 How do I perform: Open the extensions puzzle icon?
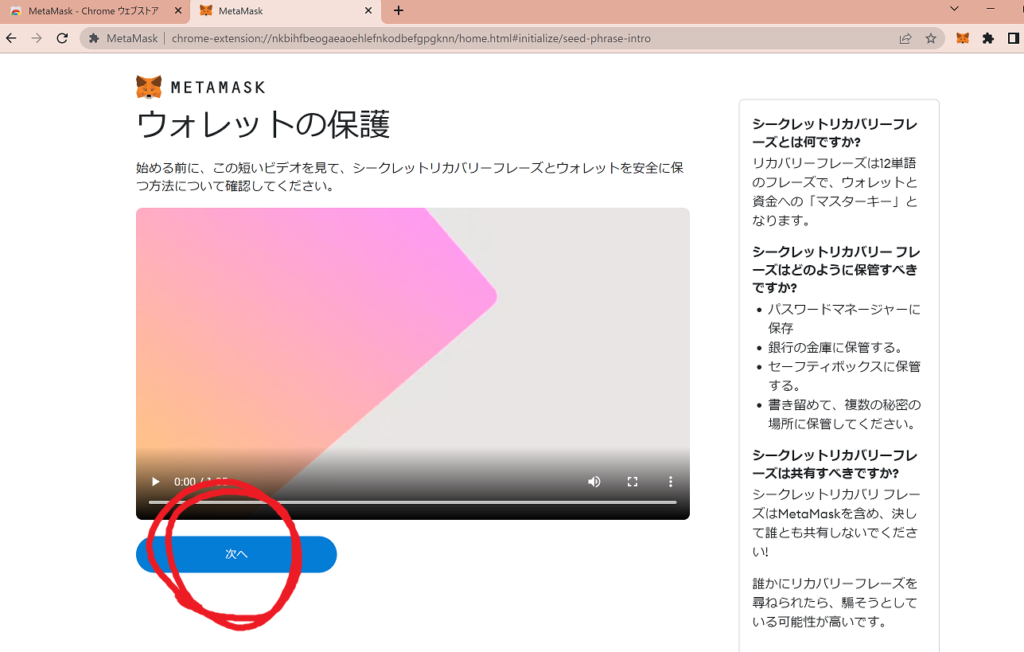[x=988, y=39]
